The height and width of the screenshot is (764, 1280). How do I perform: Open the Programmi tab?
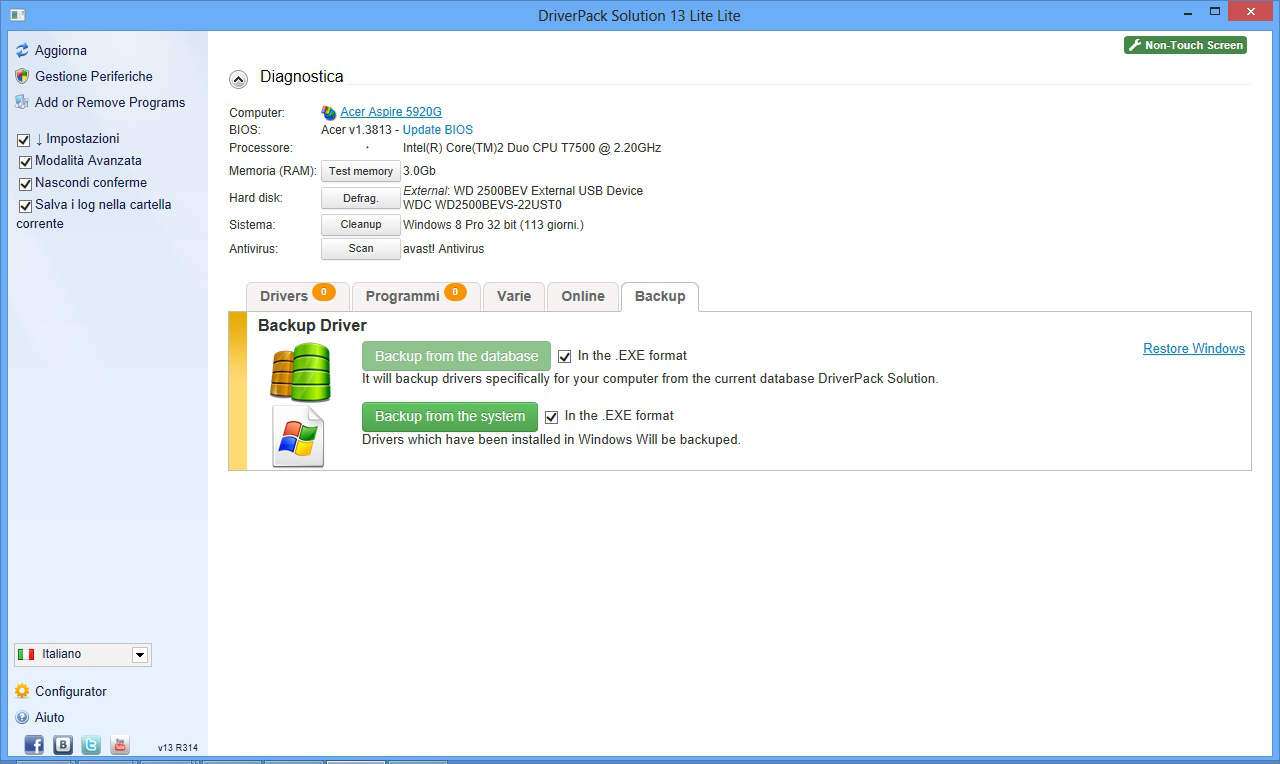pos(402,296)
